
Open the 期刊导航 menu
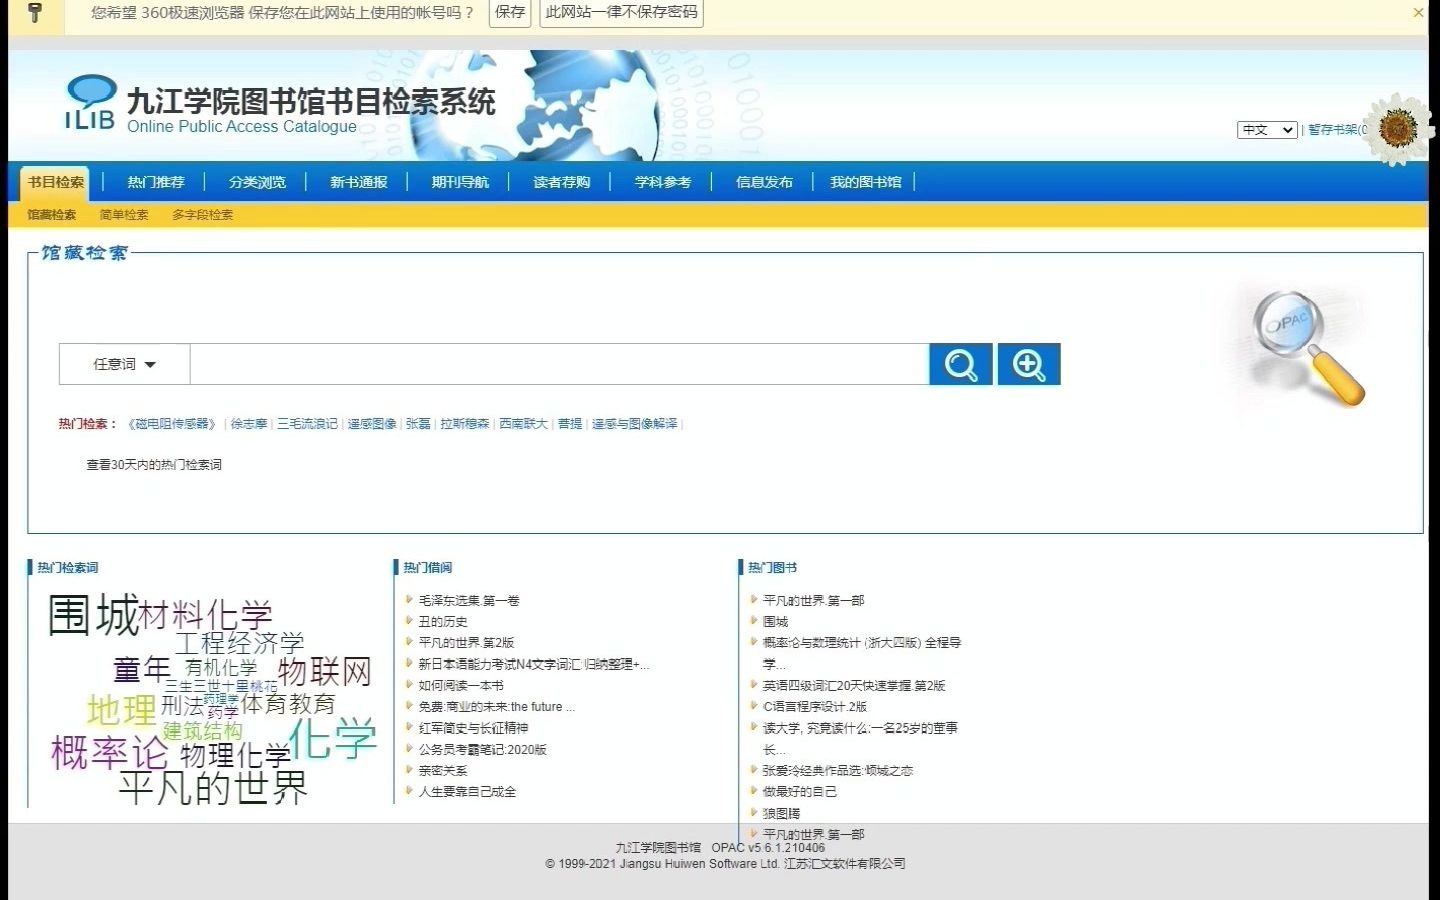[x=460, y=182]
